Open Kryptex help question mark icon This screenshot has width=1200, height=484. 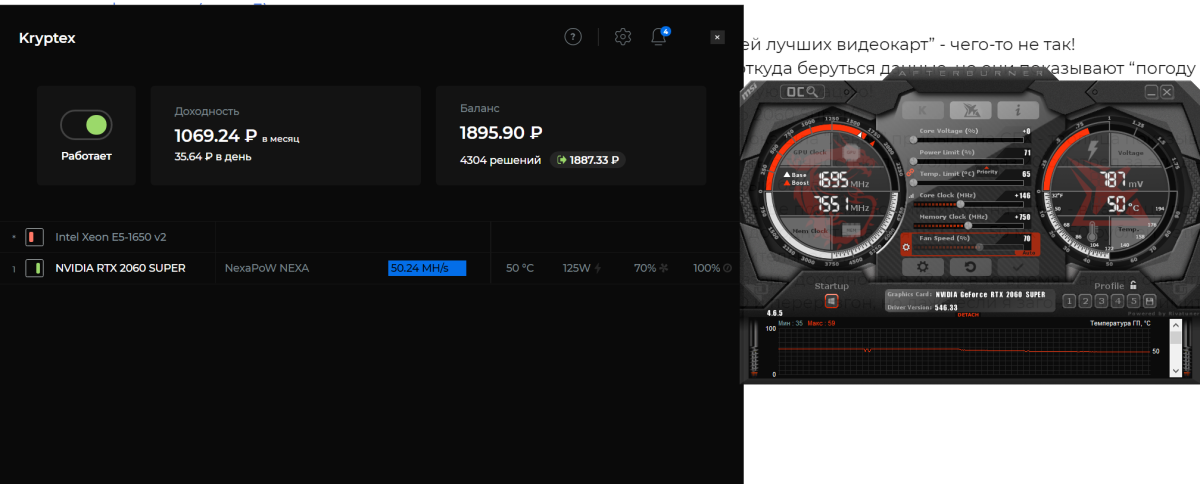point(573,37)
